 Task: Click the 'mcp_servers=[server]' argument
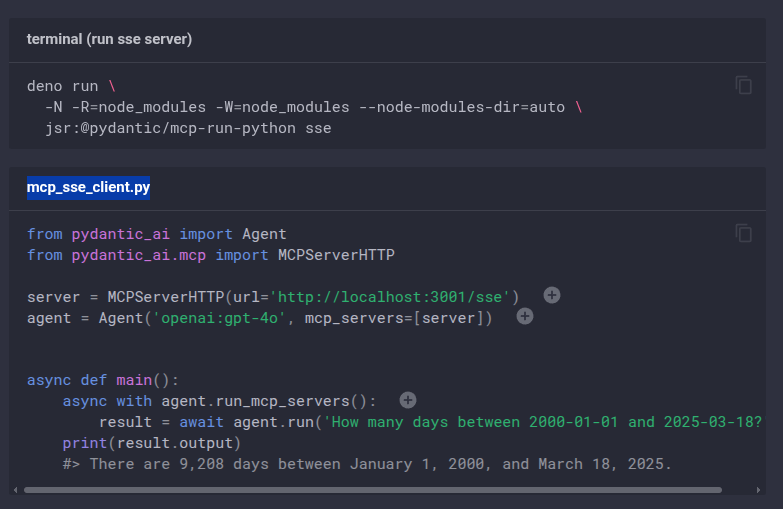398,318
